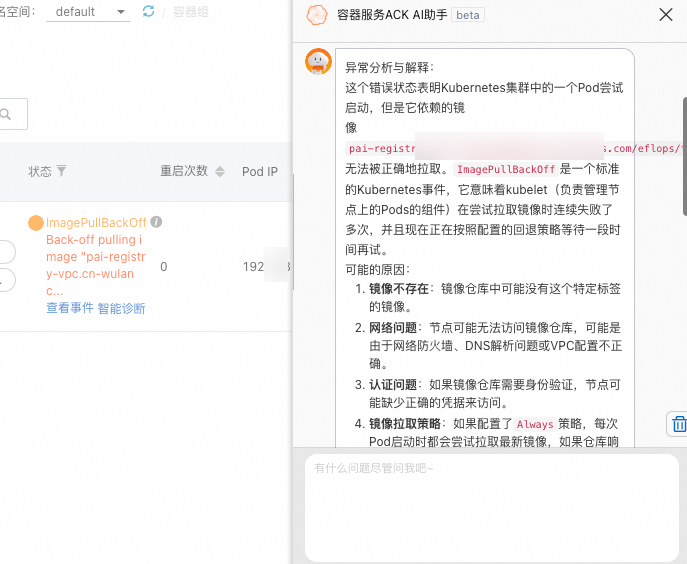This screenshot has width=687, height=564.
Task: Click the 容器服务ACK AI助手 title
Action: (392, 15)
